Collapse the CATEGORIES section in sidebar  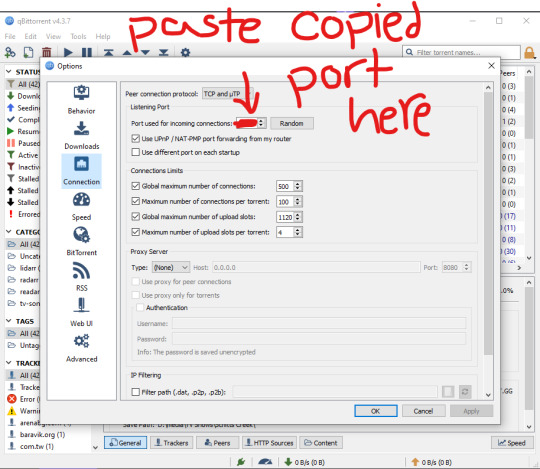click(9, 232)
